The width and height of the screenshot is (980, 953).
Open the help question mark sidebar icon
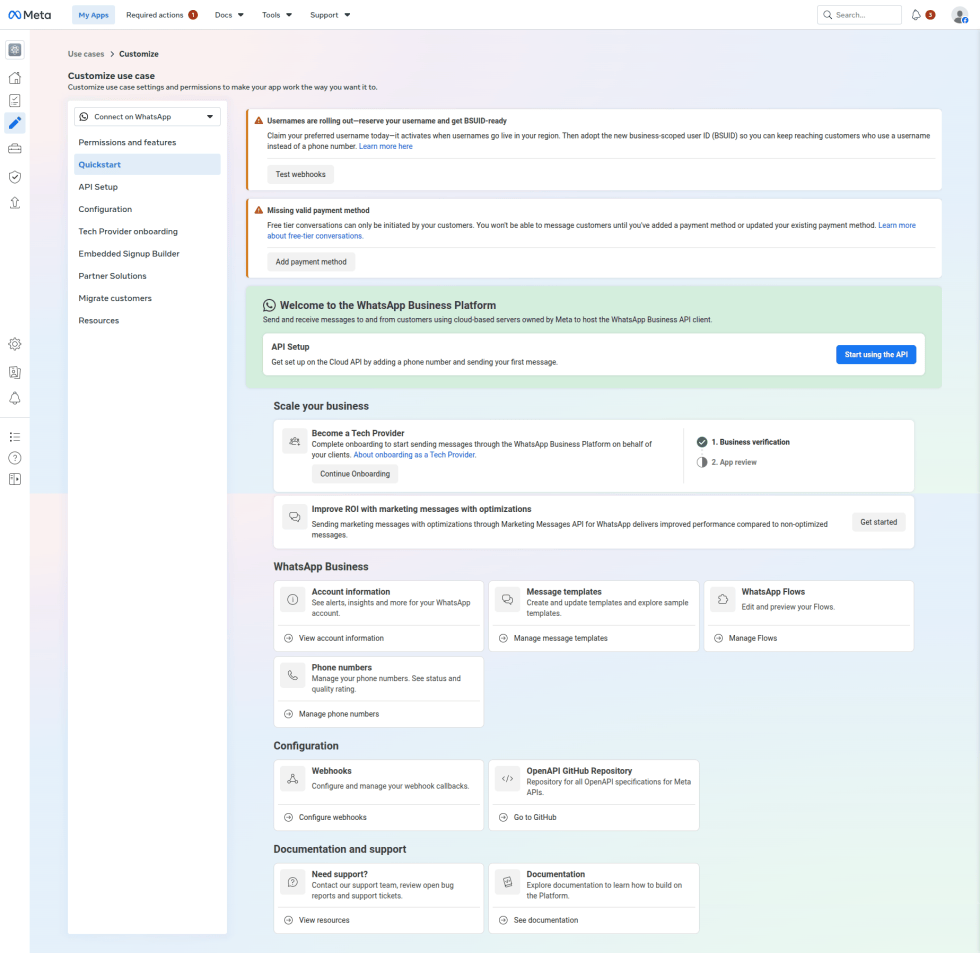(x=15, y=458)
